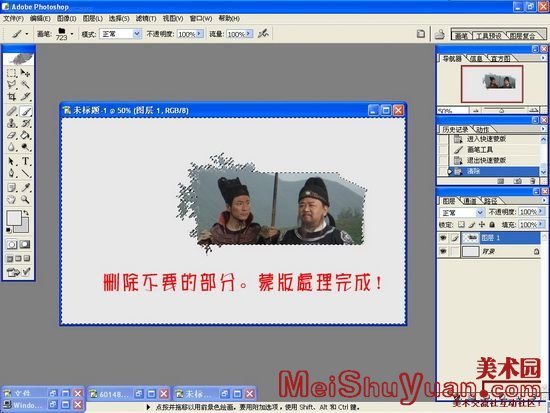Open the 图像(I) menu

pos(66,18)
